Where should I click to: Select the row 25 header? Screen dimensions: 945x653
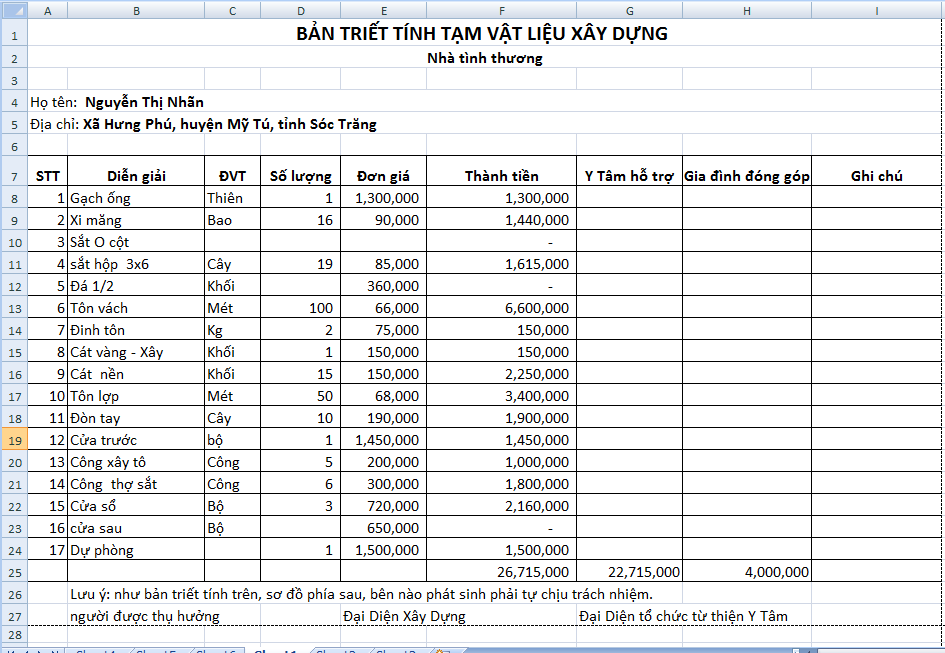[14, 572]
